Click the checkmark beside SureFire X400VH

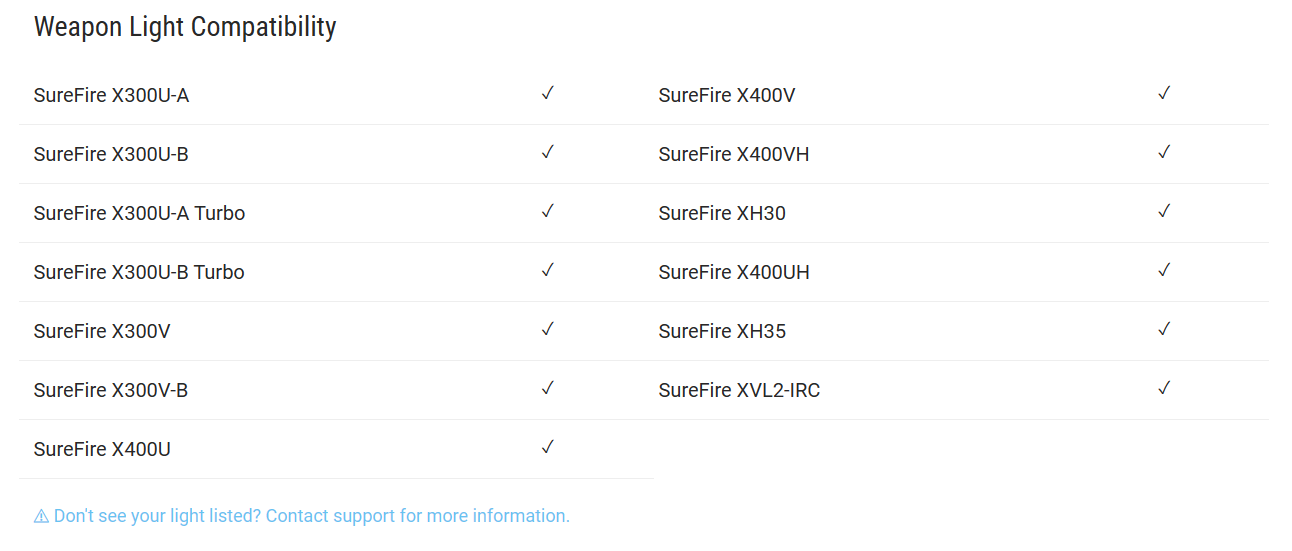coord(1164,153)
